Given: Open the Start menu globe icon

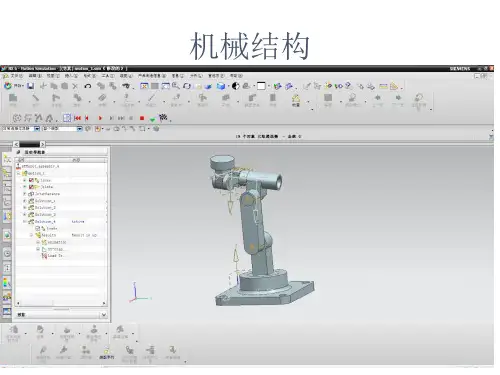Looking at the screenshot, I should [x=7, y=86].
